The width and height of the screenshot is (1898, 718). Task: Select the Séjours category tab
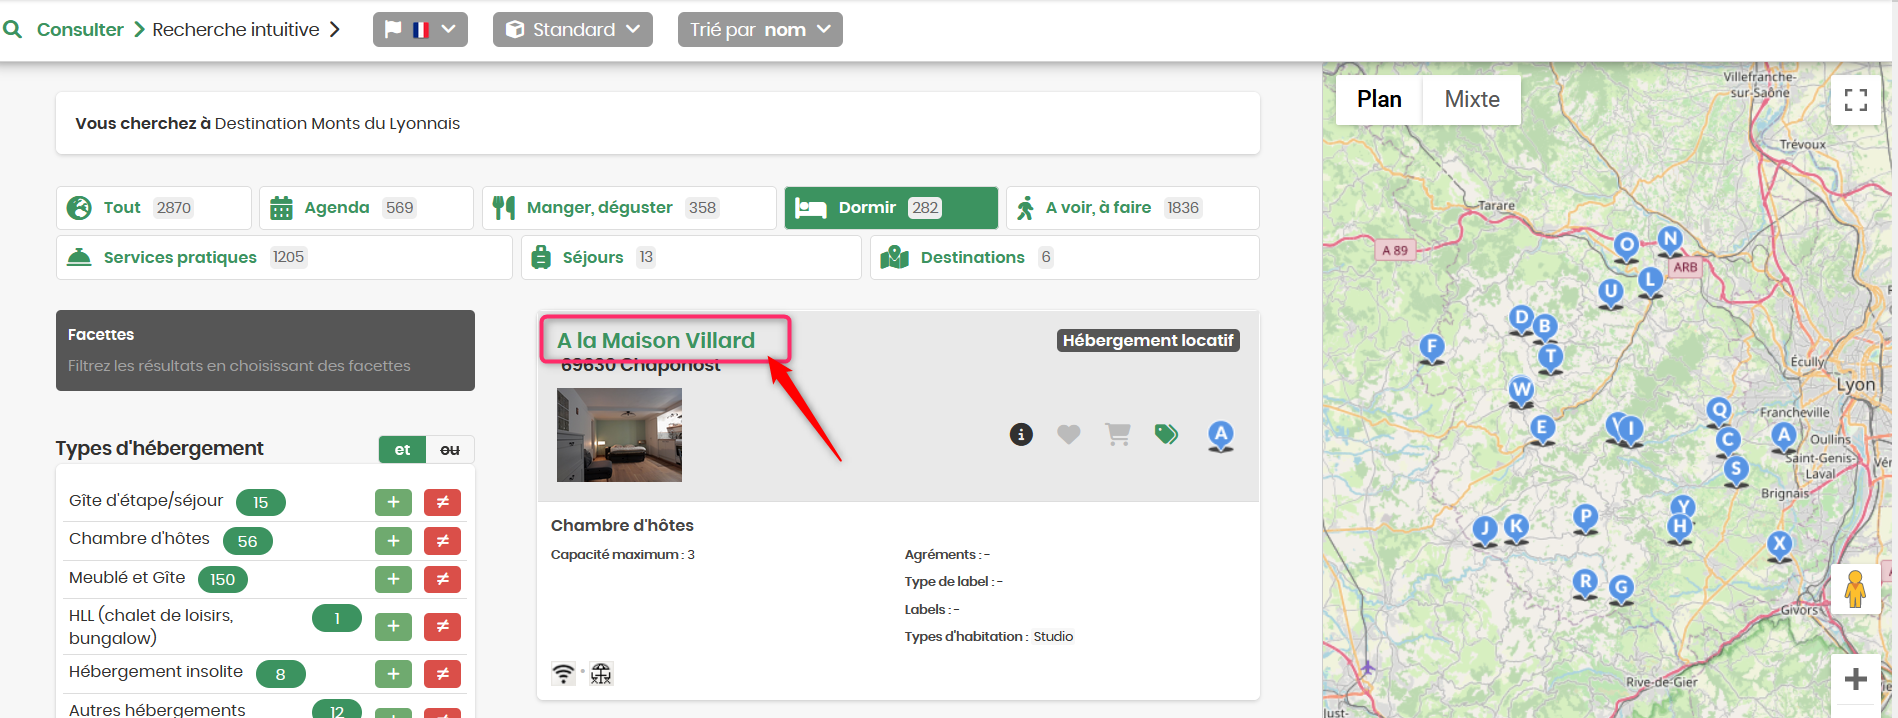(691, 258)
